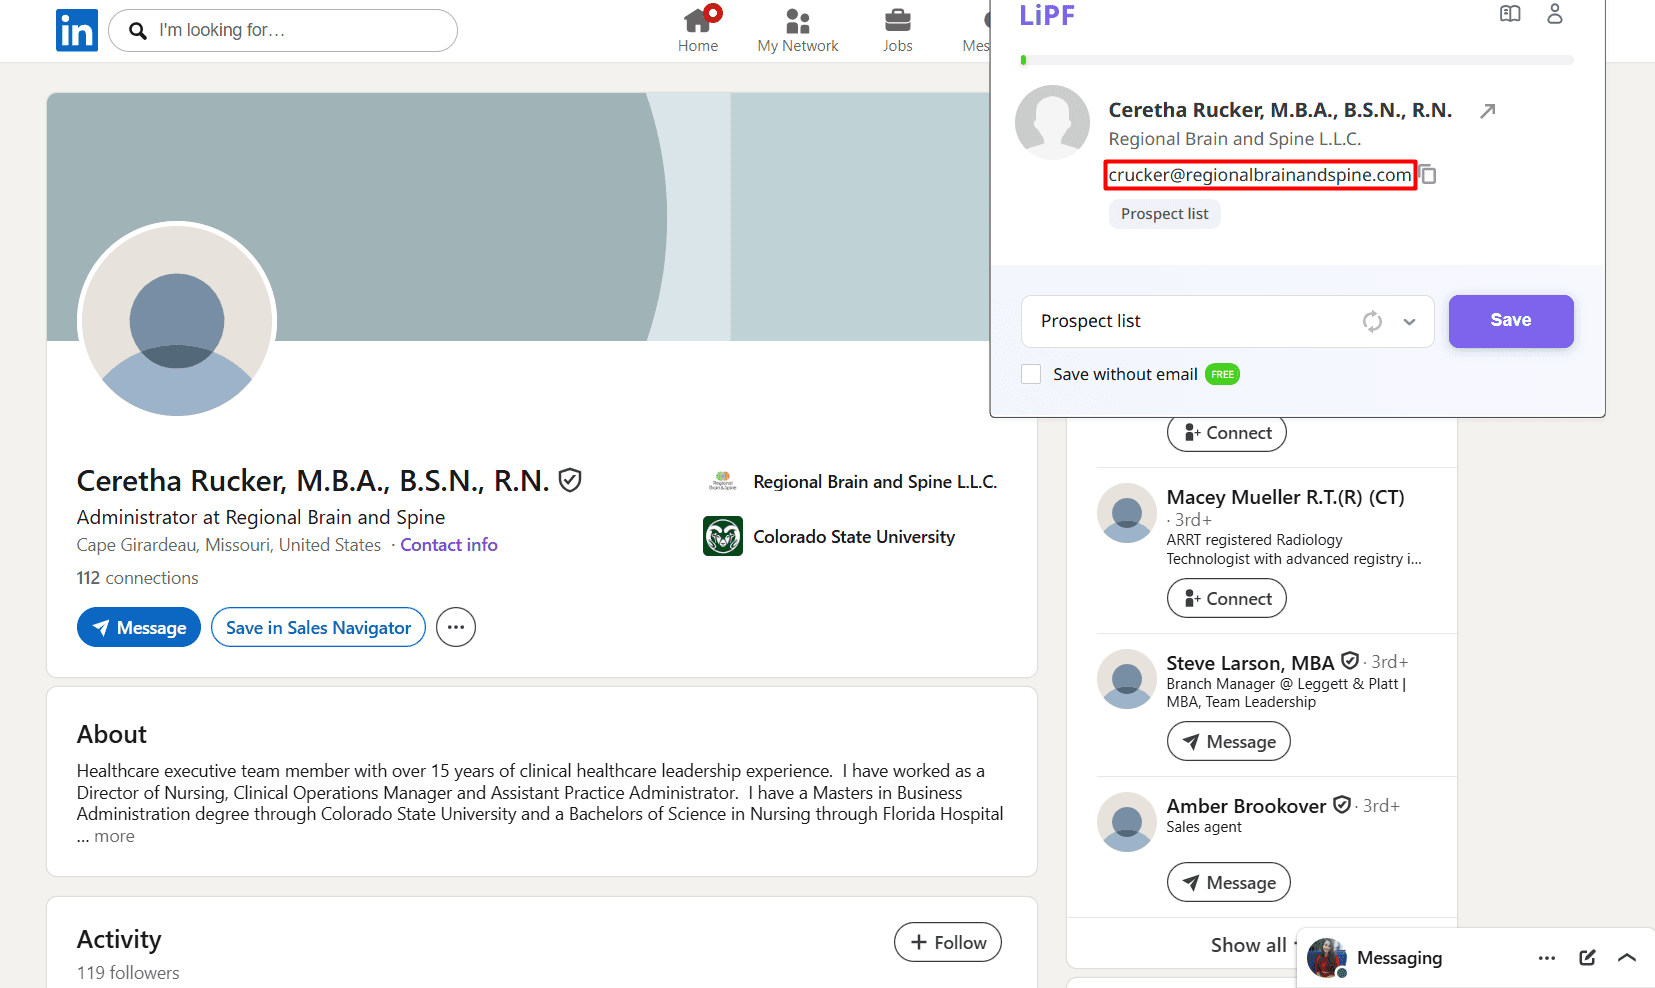Message Steve Larson
Screen dimensions: 1655x988
coord(1229,742)
